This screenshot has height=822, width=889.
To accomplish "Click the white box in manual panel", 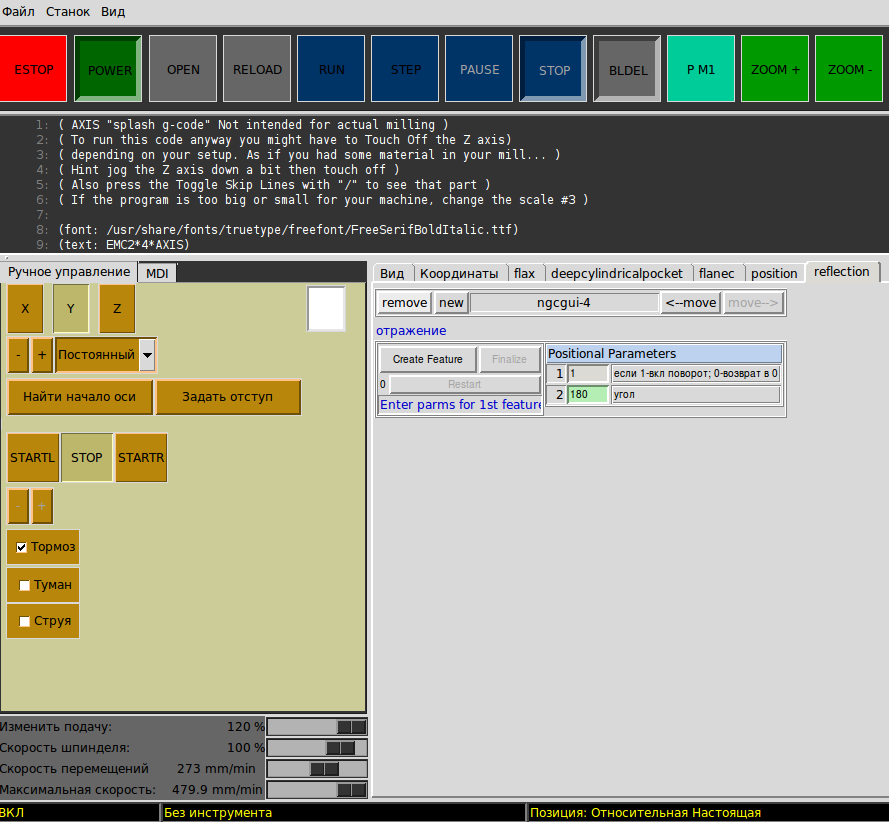I will [326, 308].
